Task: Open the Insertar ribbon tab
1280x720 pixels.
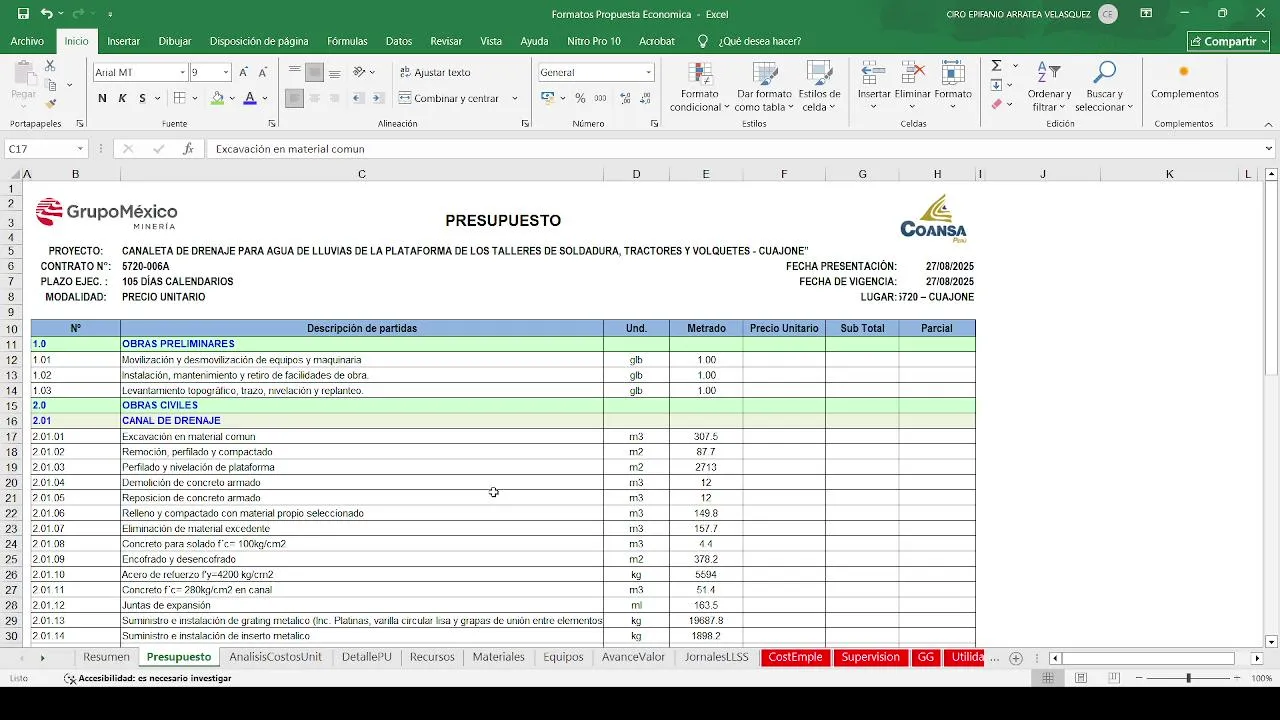Action: (124, 41)
